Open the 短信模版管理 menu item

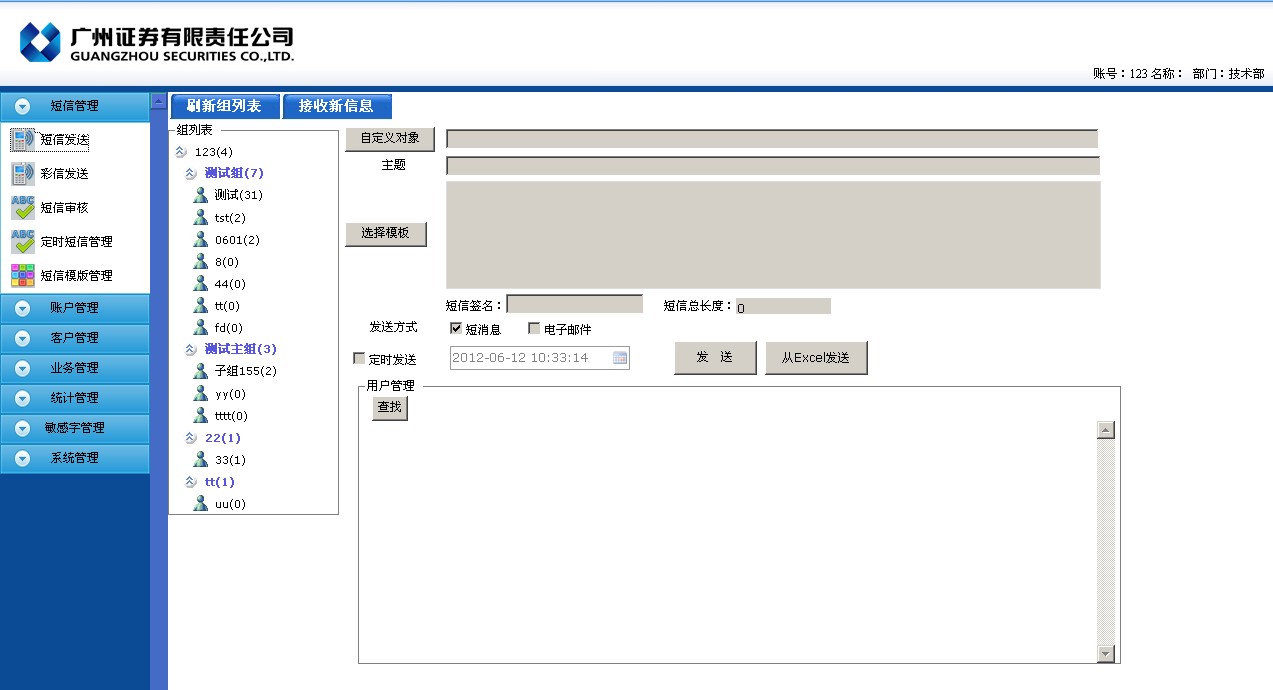point(76,276)
